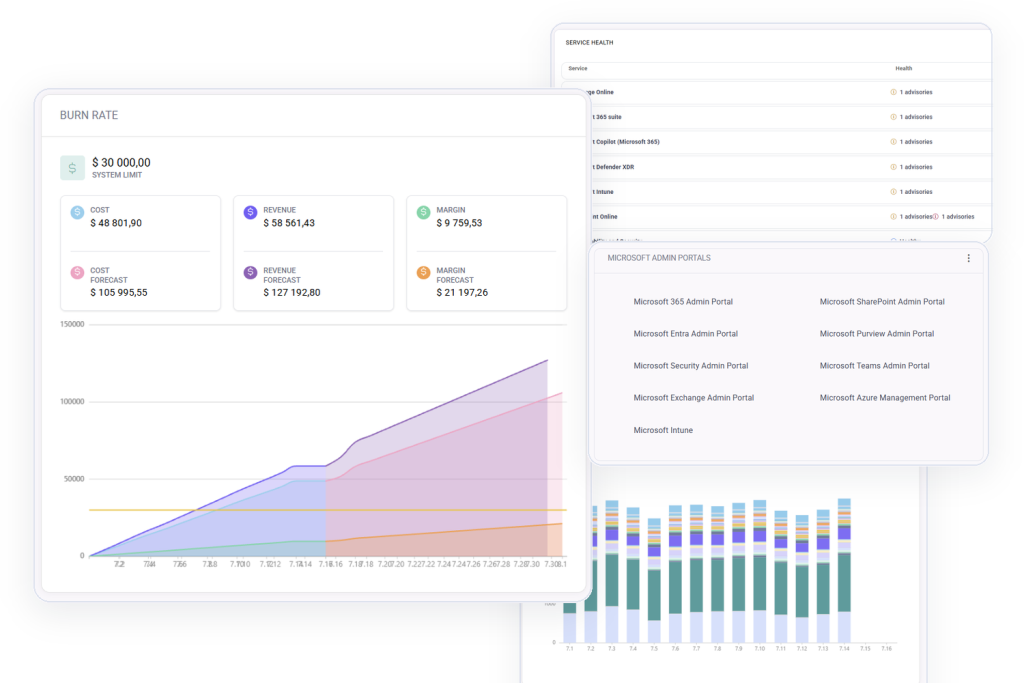Viewport: 1024px width, 683px height.
Task: Click the advisory icon in Intune service row
Action: pos(893,192)
